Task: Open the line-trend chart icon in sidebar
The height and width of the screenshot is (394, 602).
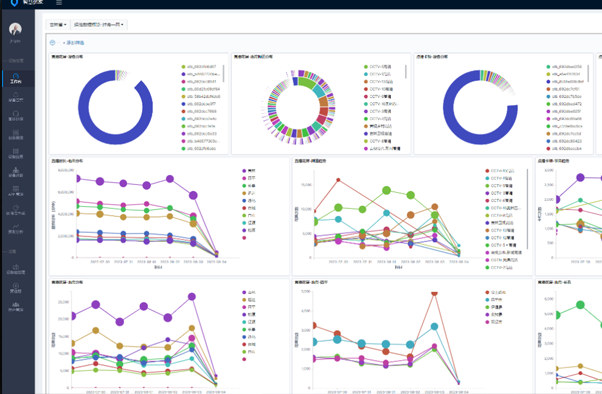Action: [16, 226]
